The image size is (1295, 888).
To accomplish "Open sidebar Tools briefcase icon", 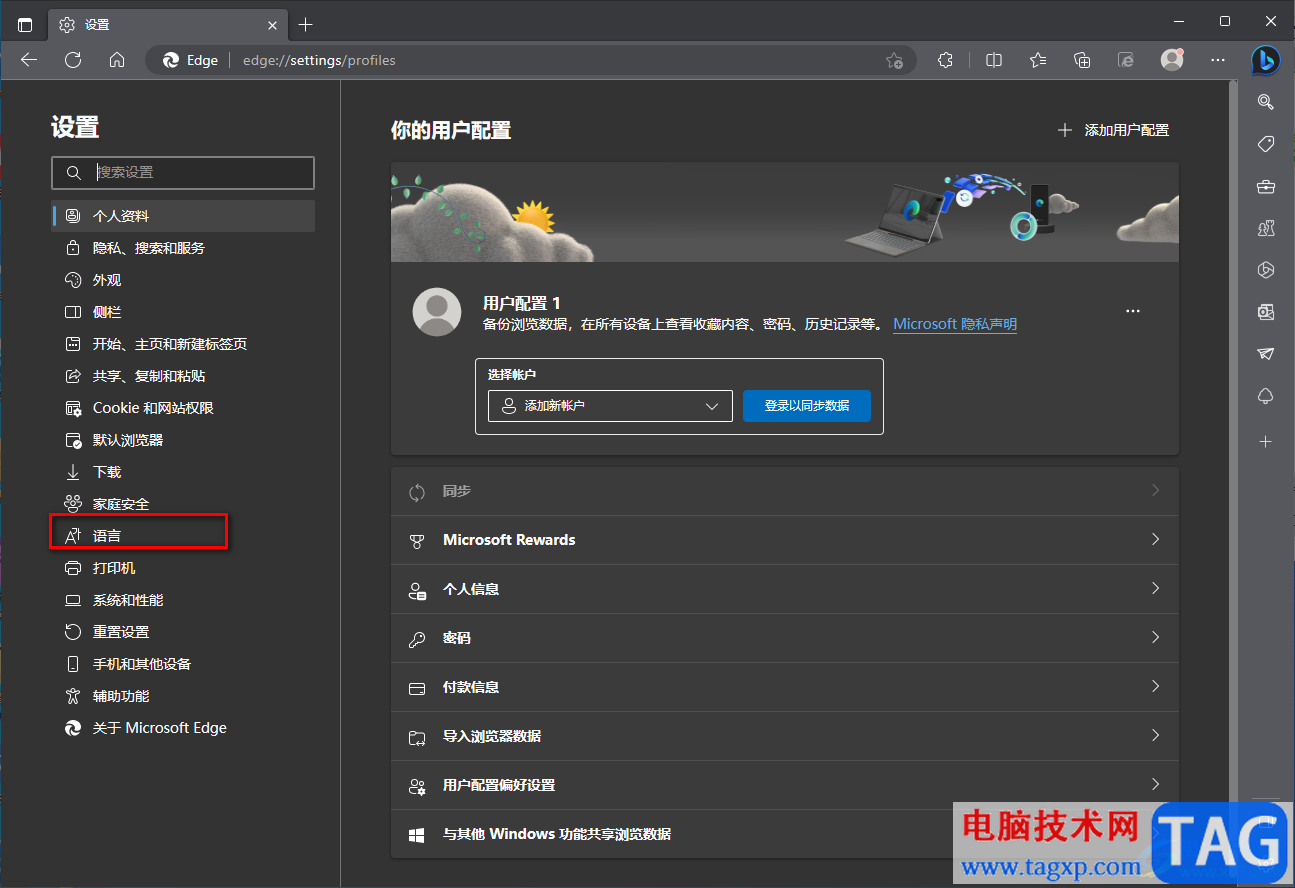I will tap(1265, 186).
